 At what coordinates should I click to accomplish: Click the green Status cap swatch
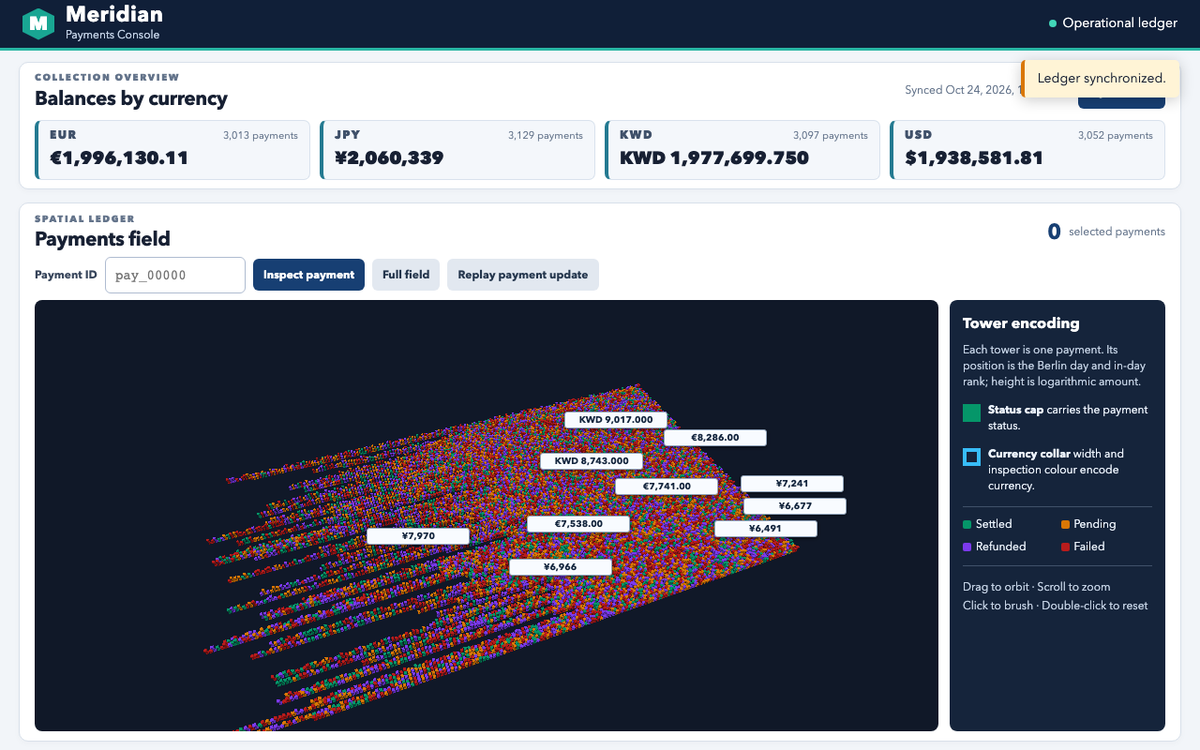[x=971, y=413]
